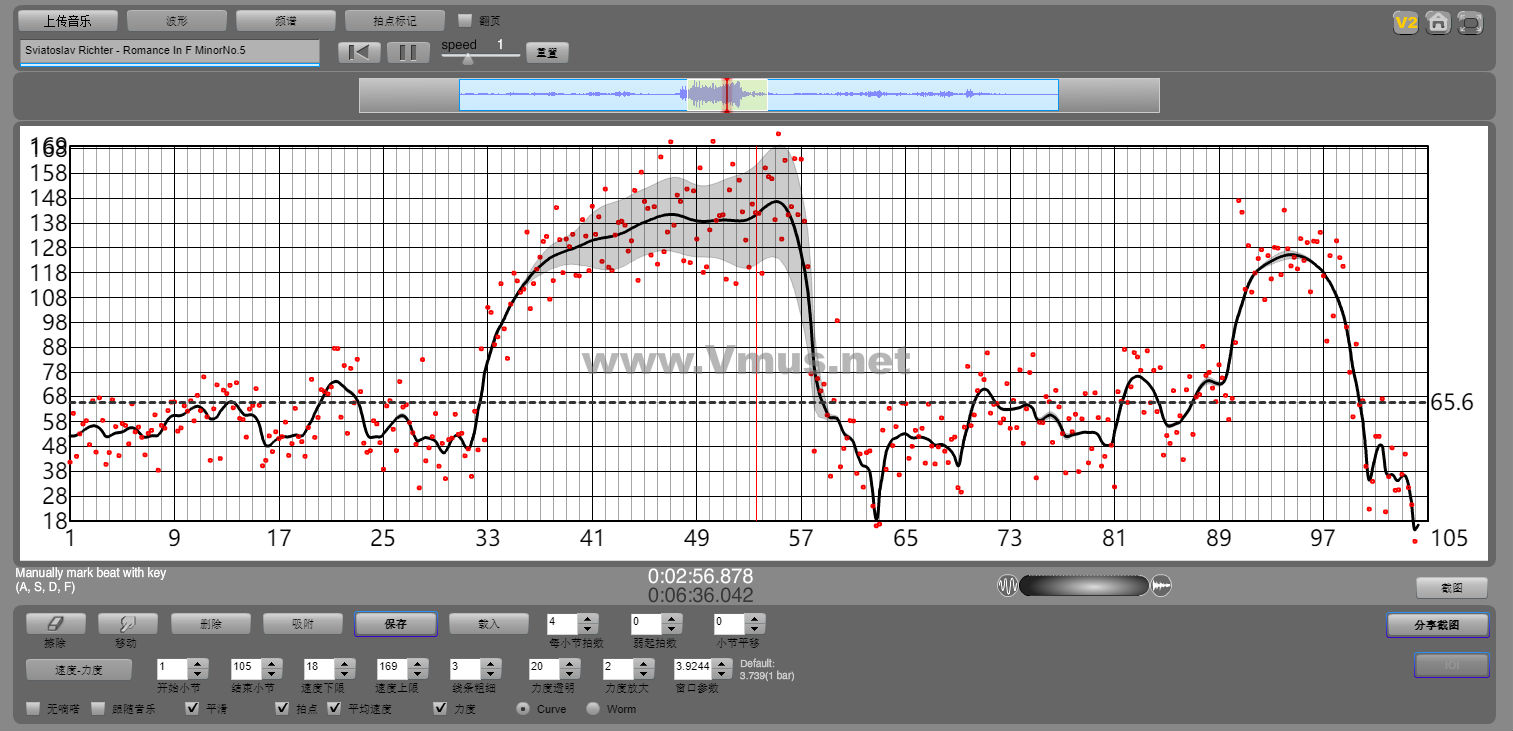Rewind playback to the start

[359, 53]
